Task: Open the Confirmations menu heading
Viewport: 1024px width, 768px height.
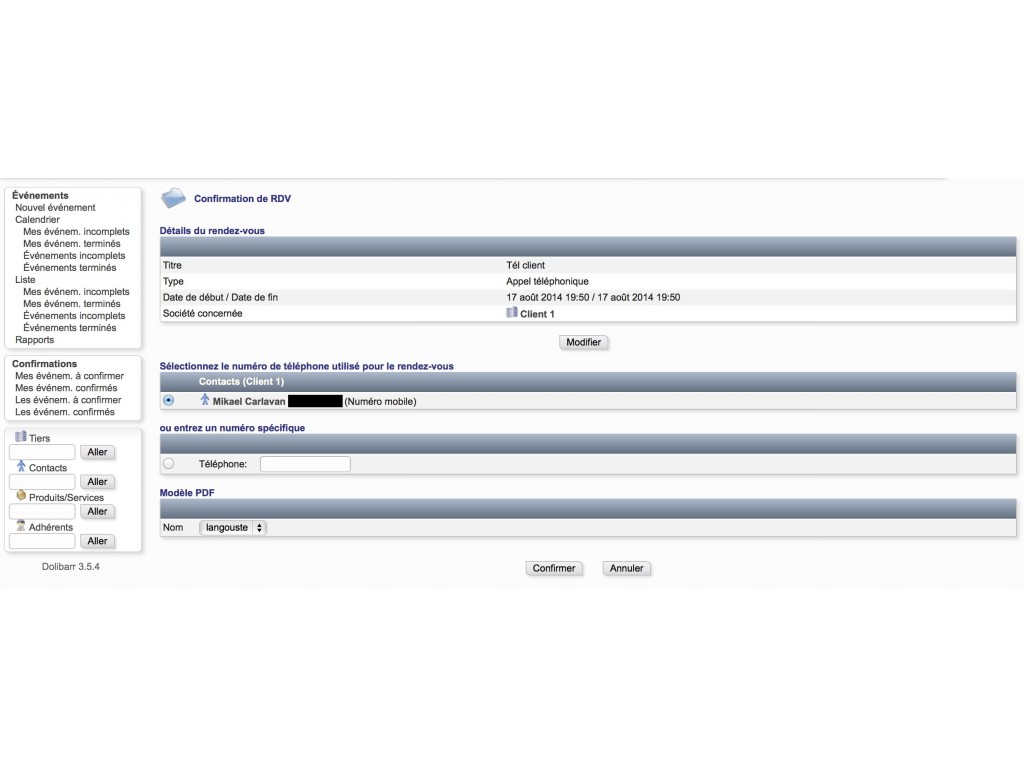Action: (x=44, y=364)
